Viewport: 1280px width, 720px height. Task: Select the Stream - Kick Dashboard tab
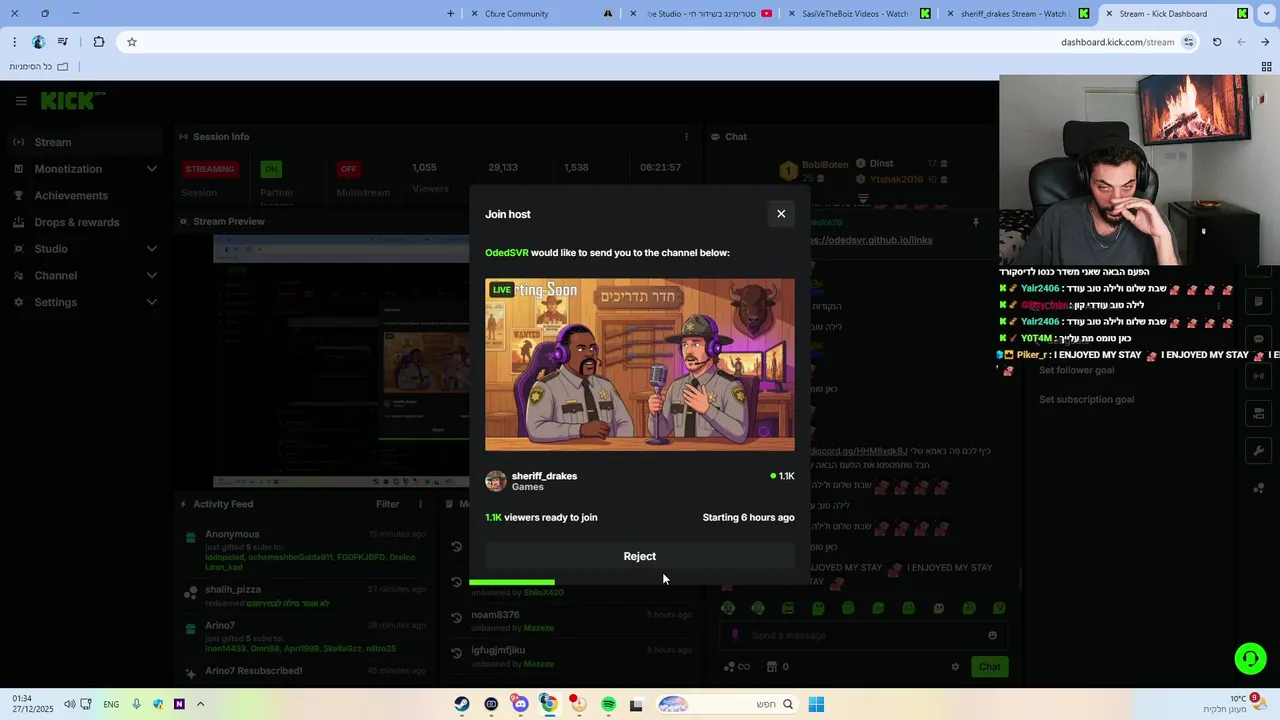(x=1176, y=14)
